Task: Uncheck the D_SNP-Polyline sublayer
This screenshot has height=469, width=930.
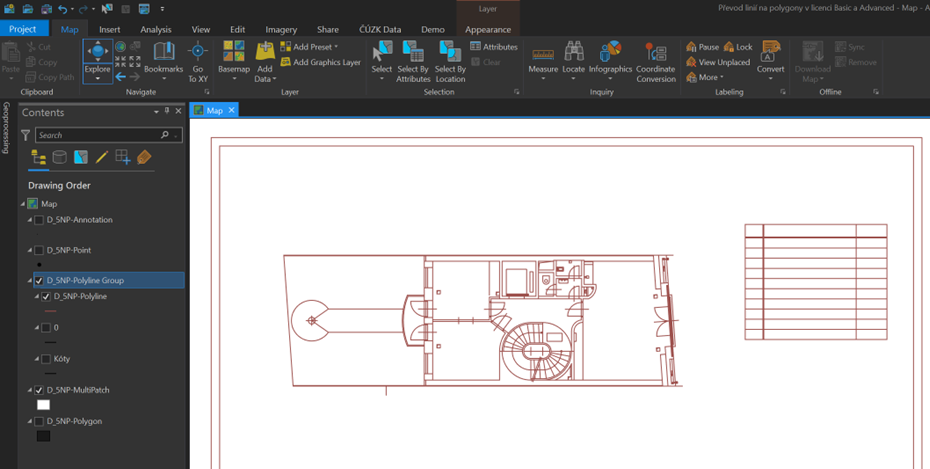Action: point(46,296)
